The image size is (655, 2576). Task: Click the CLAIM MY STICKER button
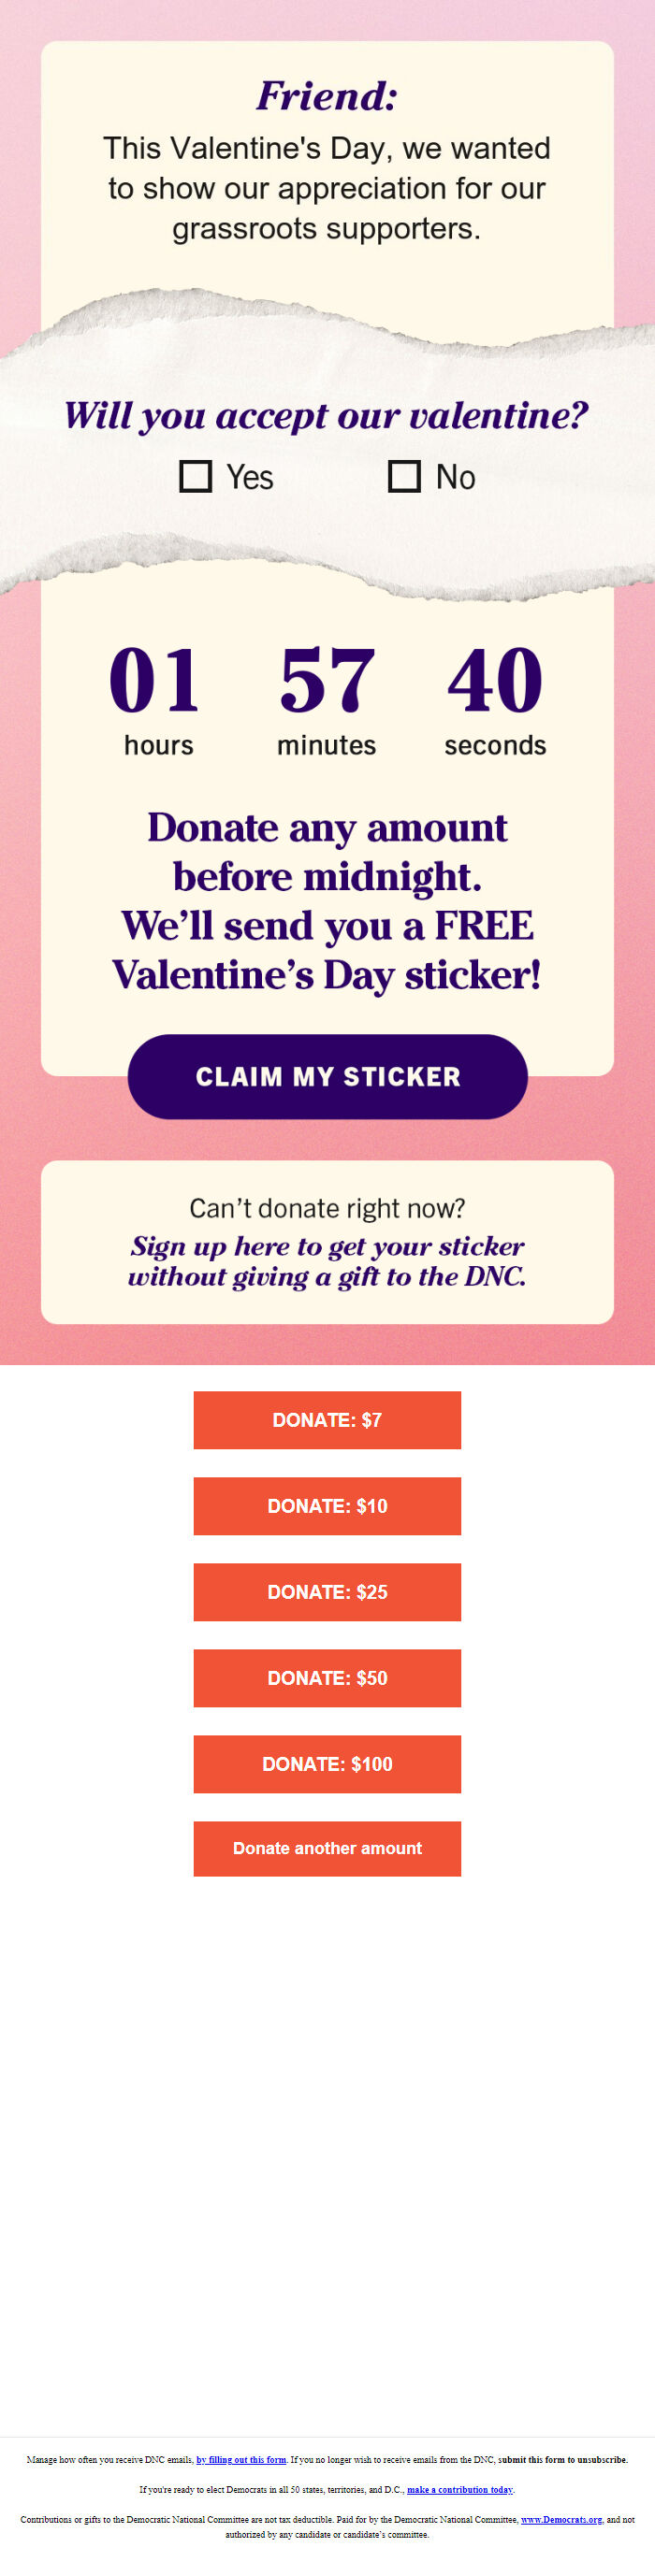point(327,1076)
